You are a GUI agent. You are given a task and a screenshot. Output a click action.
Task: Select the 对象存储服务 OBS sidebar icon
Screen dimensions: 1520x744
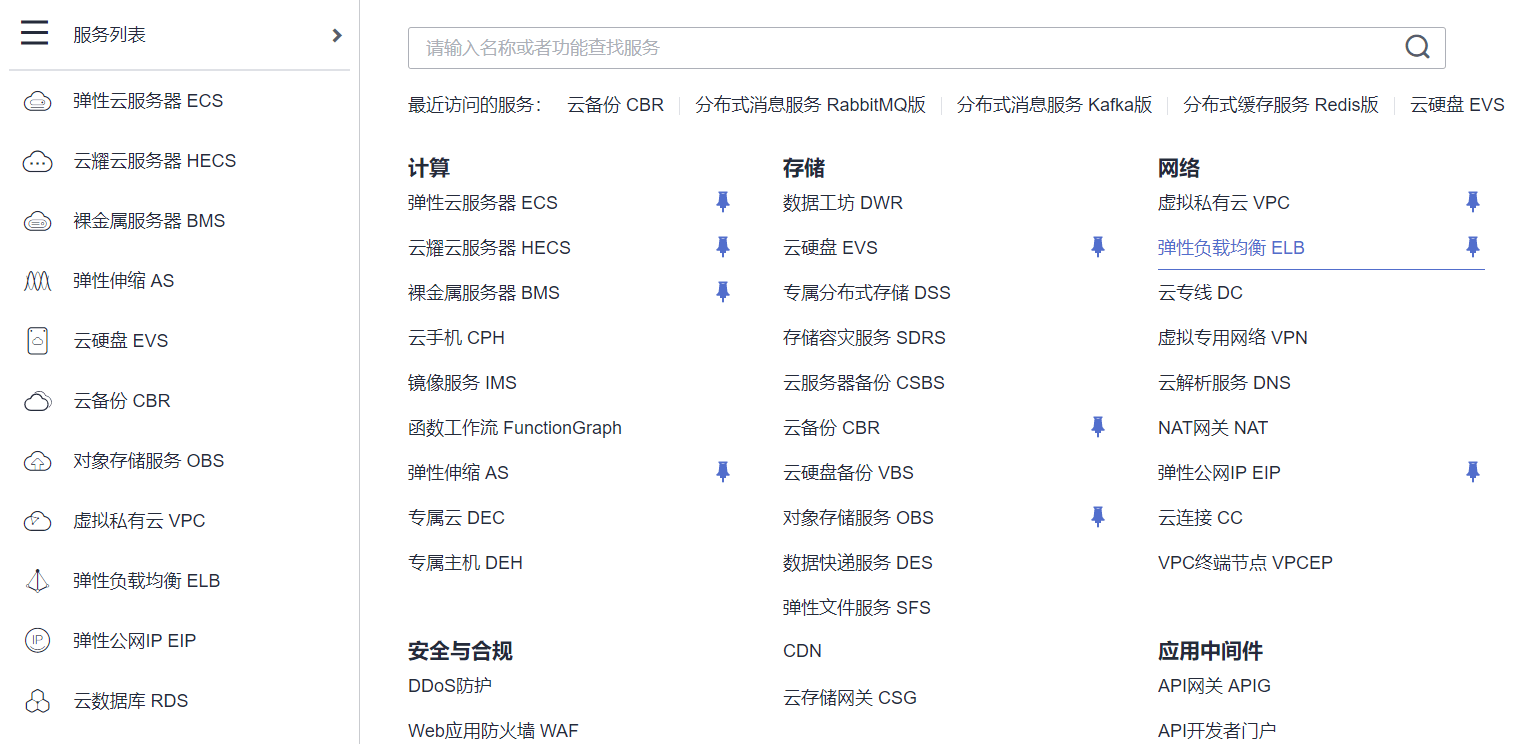pos(37,461)
